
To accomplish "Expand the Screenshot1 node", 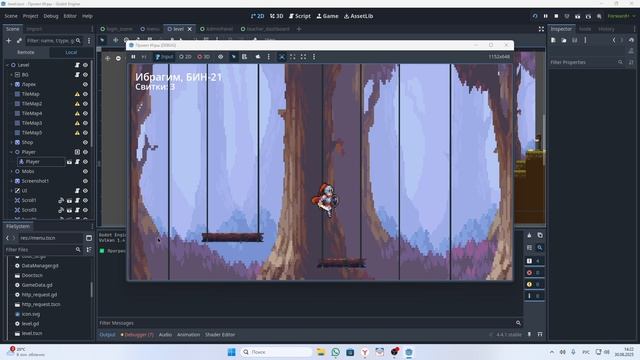I will pyautogui.click(x=11, y=181).
